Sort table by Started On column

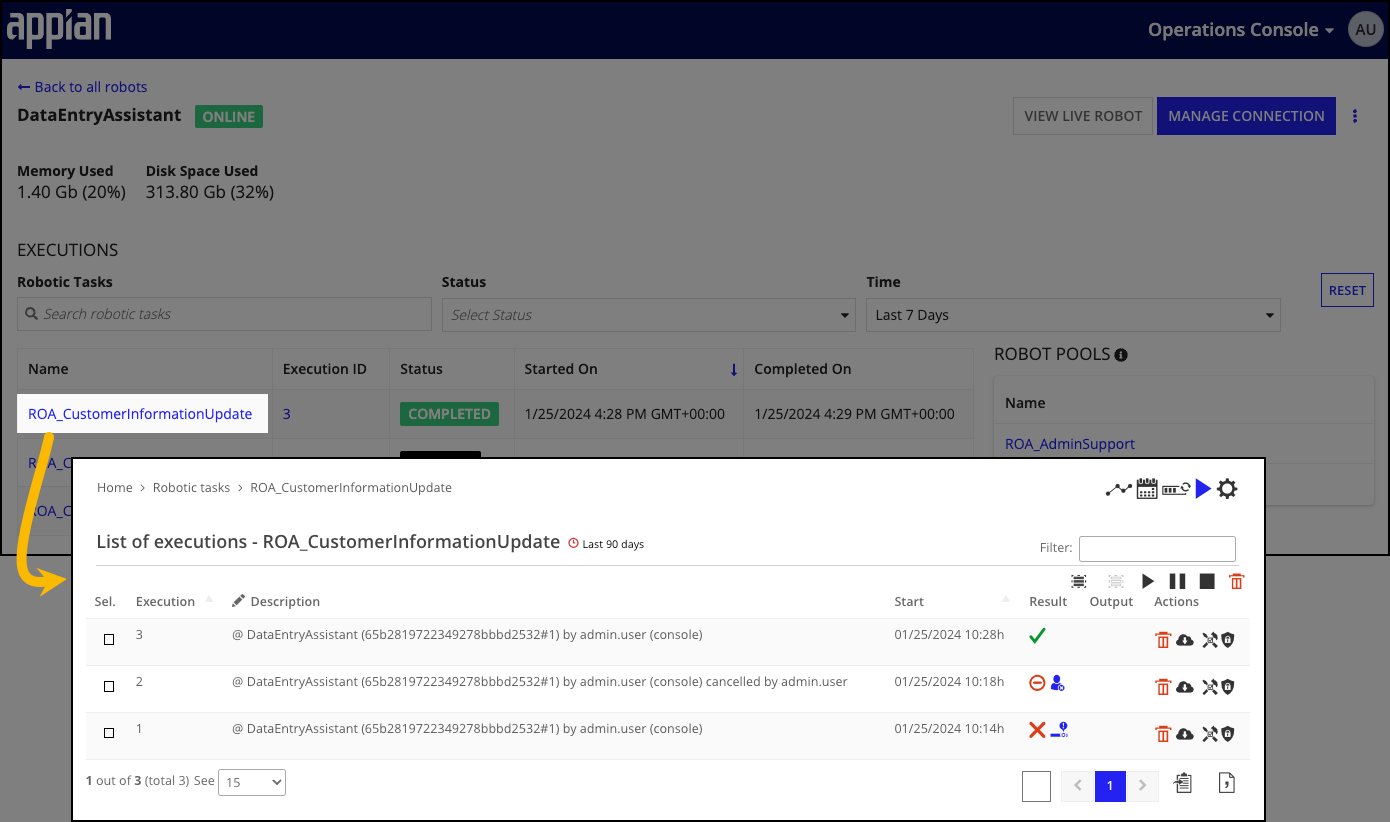tap(560, 369)
